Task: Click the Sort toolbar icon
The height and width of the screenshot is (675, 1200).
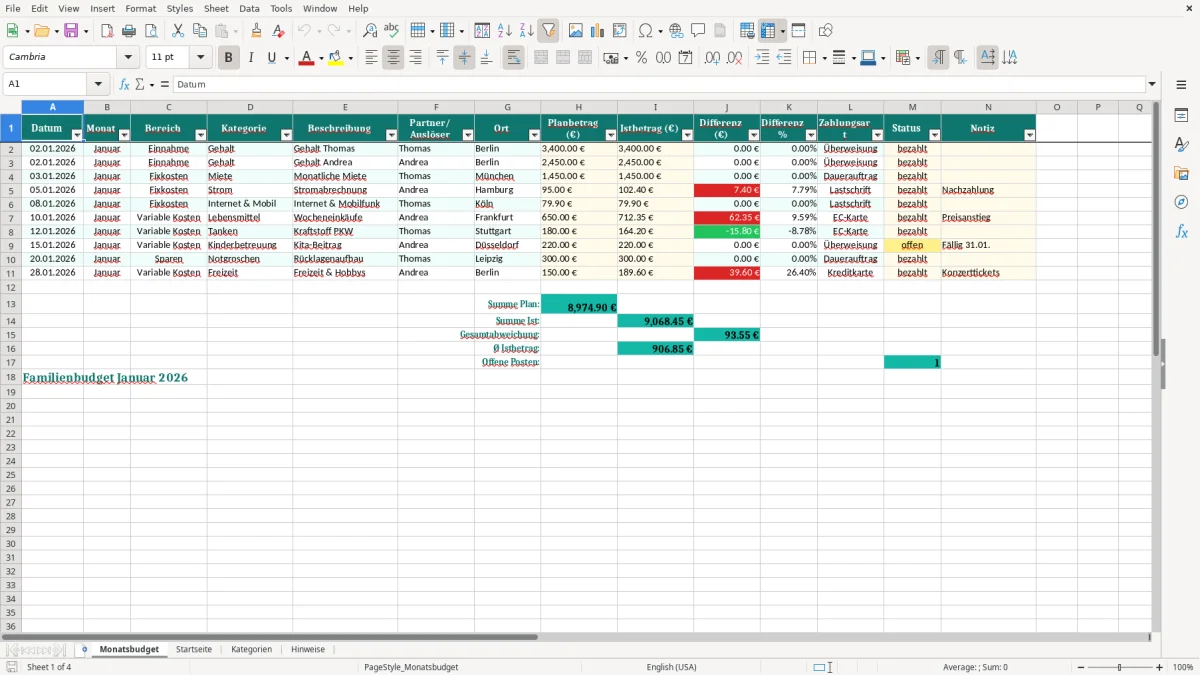Action: click(x=482, y=31)
